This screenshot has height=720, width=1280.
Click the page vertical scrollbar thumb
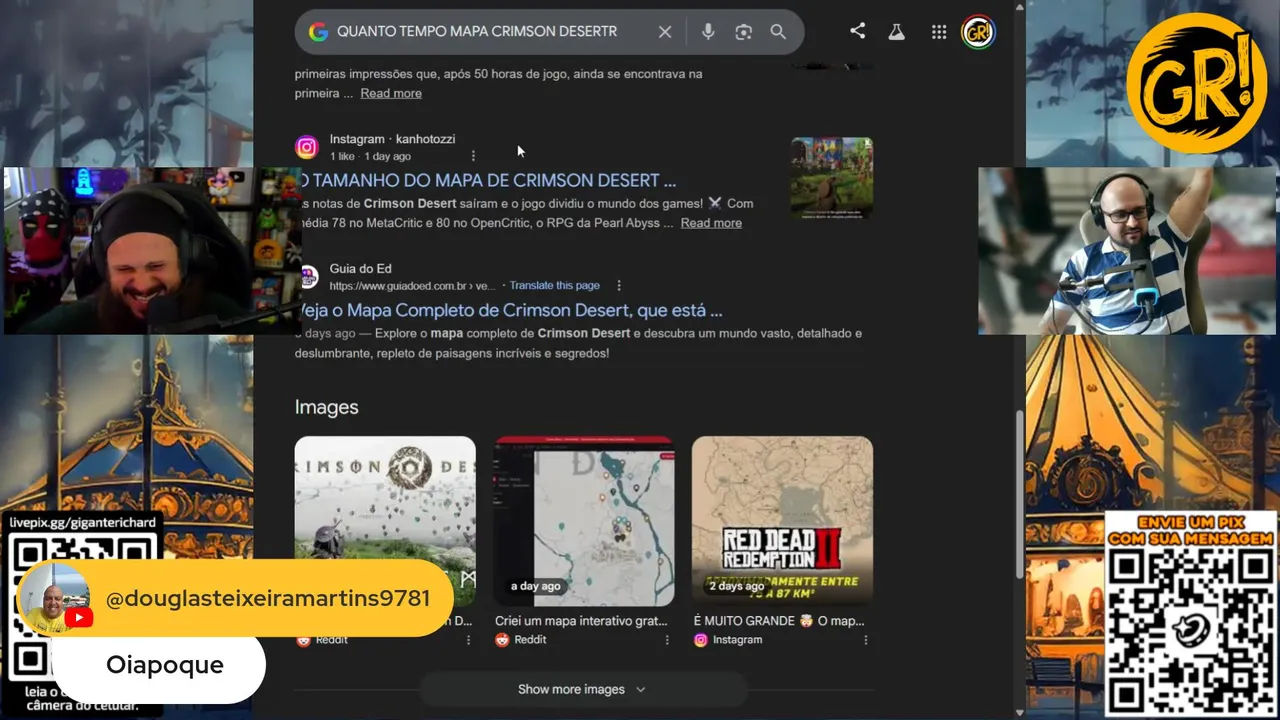[x=1019, y=494]
